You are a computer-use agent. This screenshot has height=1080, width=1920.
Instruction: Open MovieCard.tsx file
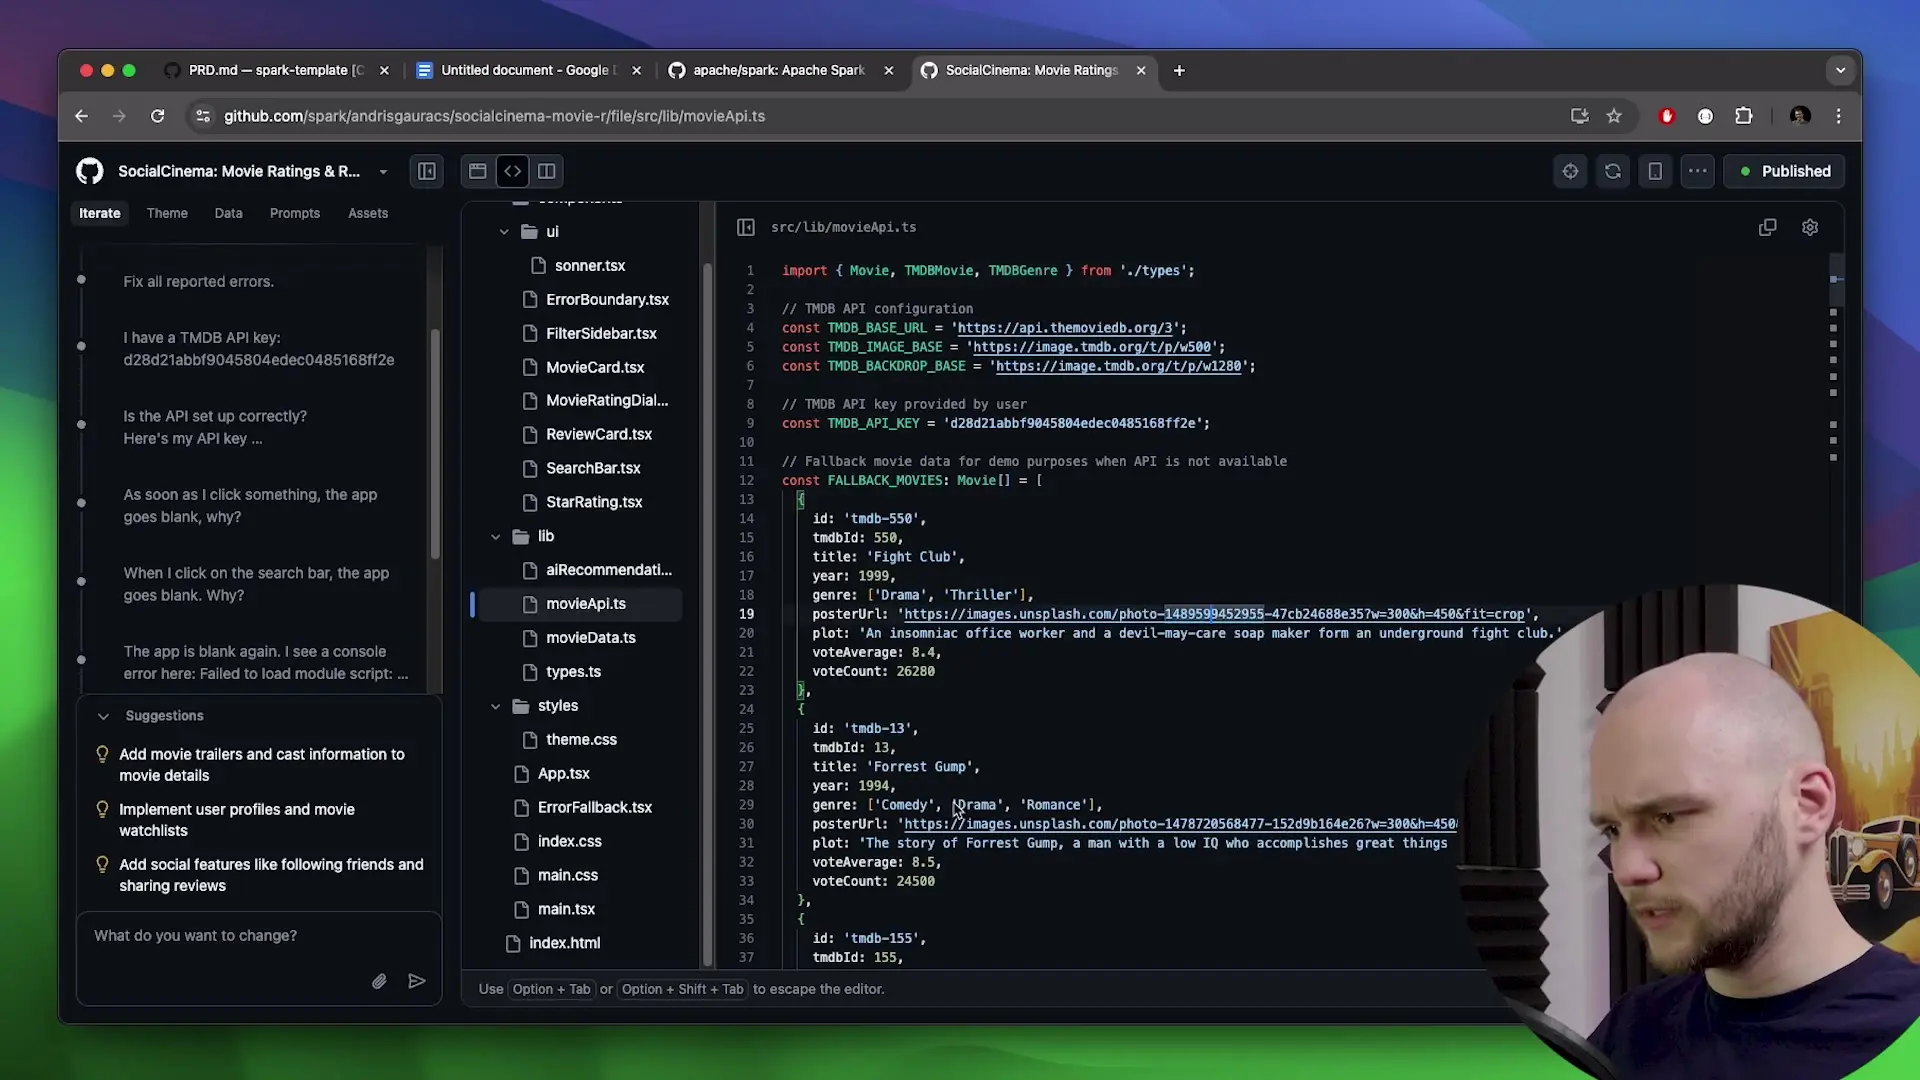click(595, 367)
